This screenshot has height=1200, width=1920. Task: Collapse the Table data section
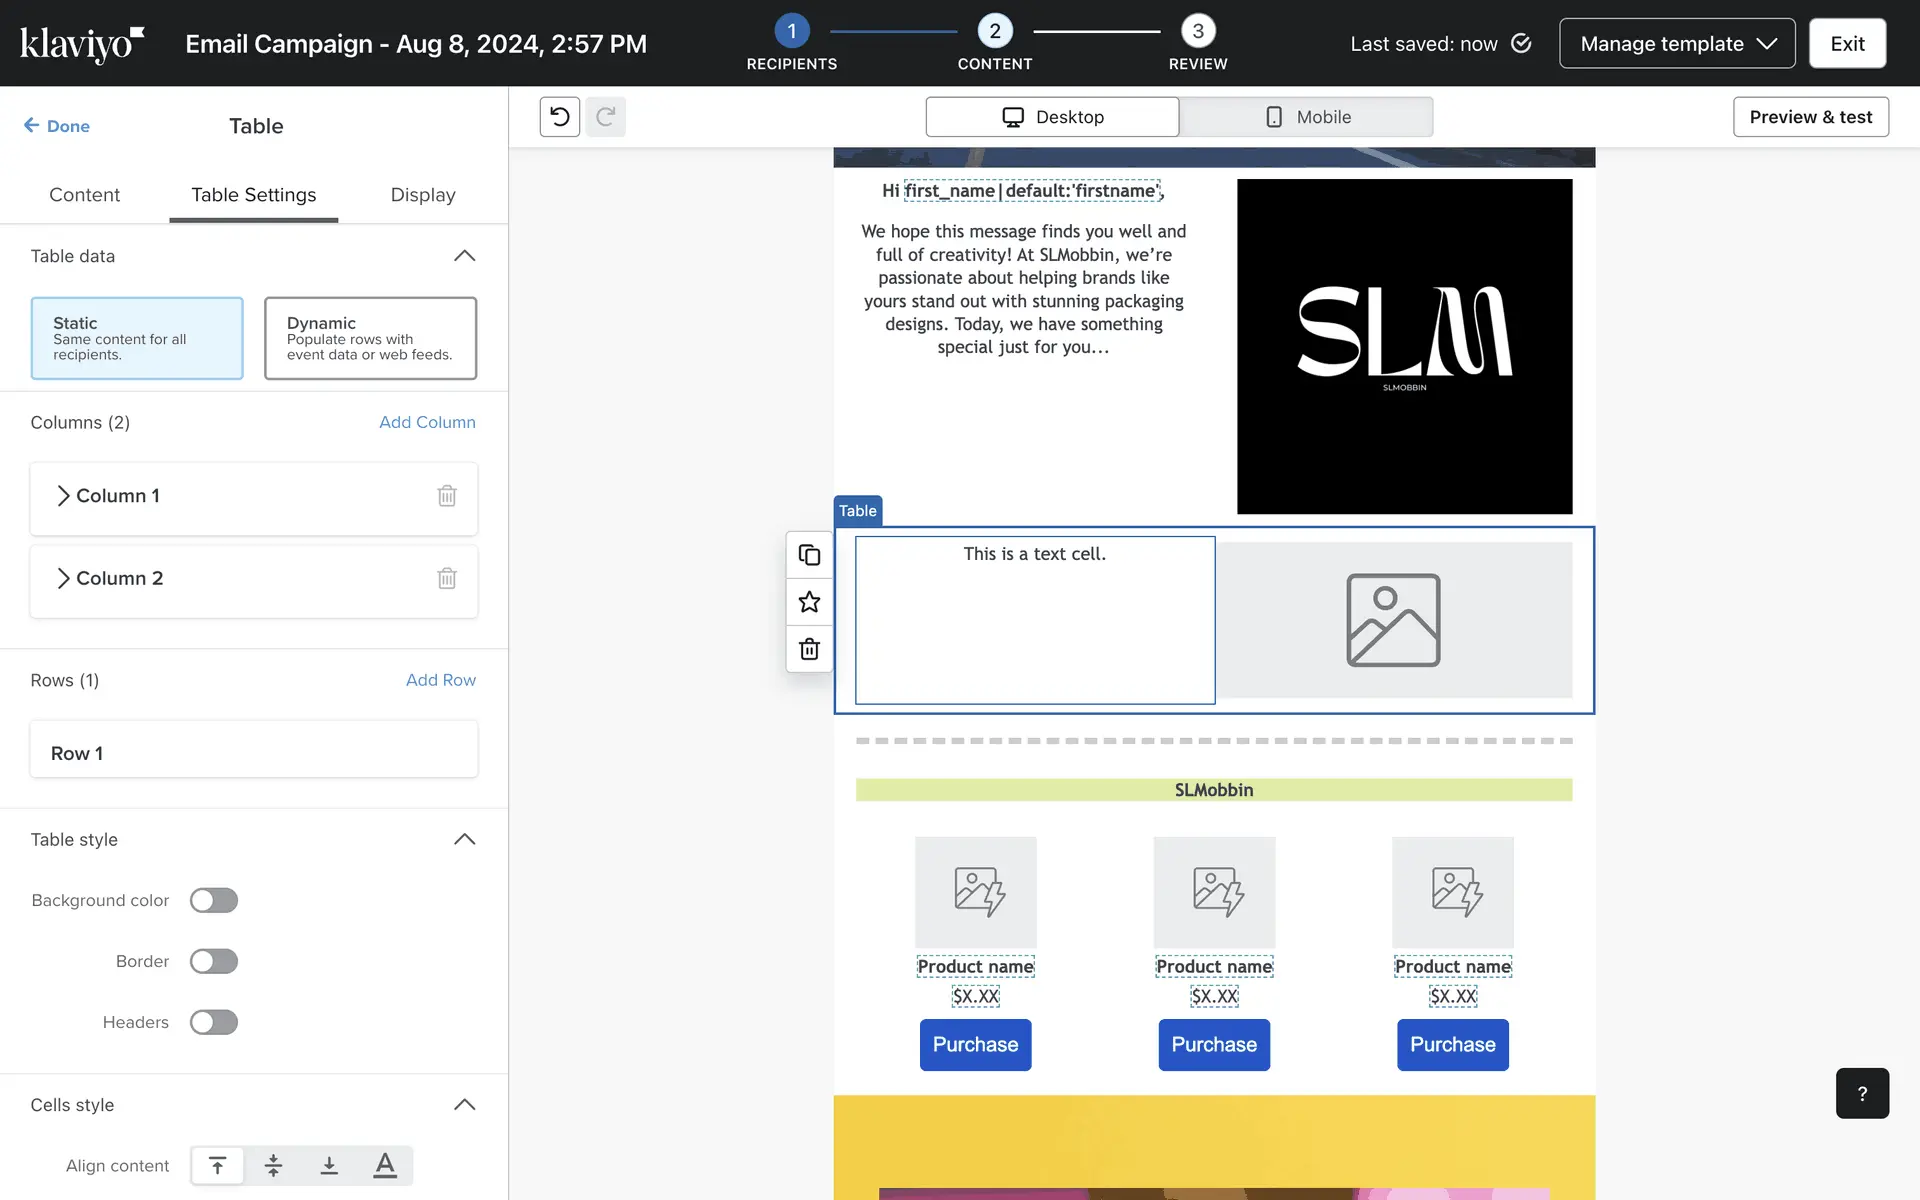464,256
